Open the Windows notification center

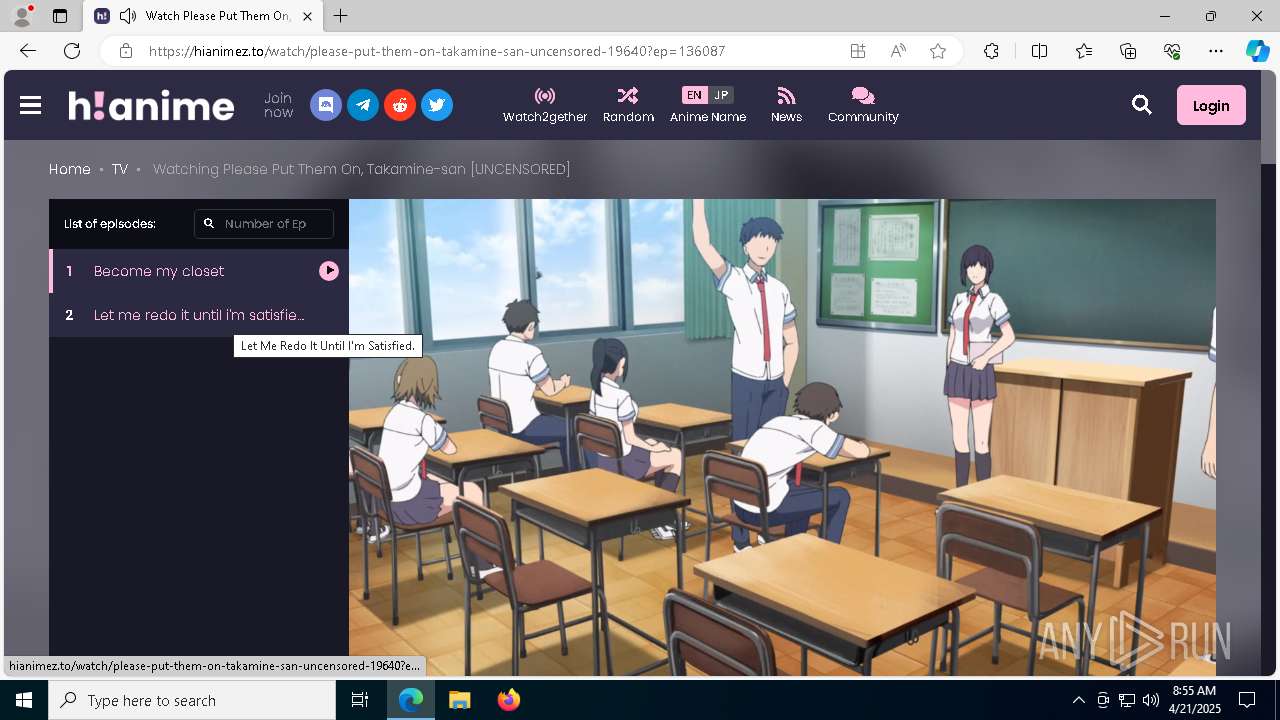1247,700
